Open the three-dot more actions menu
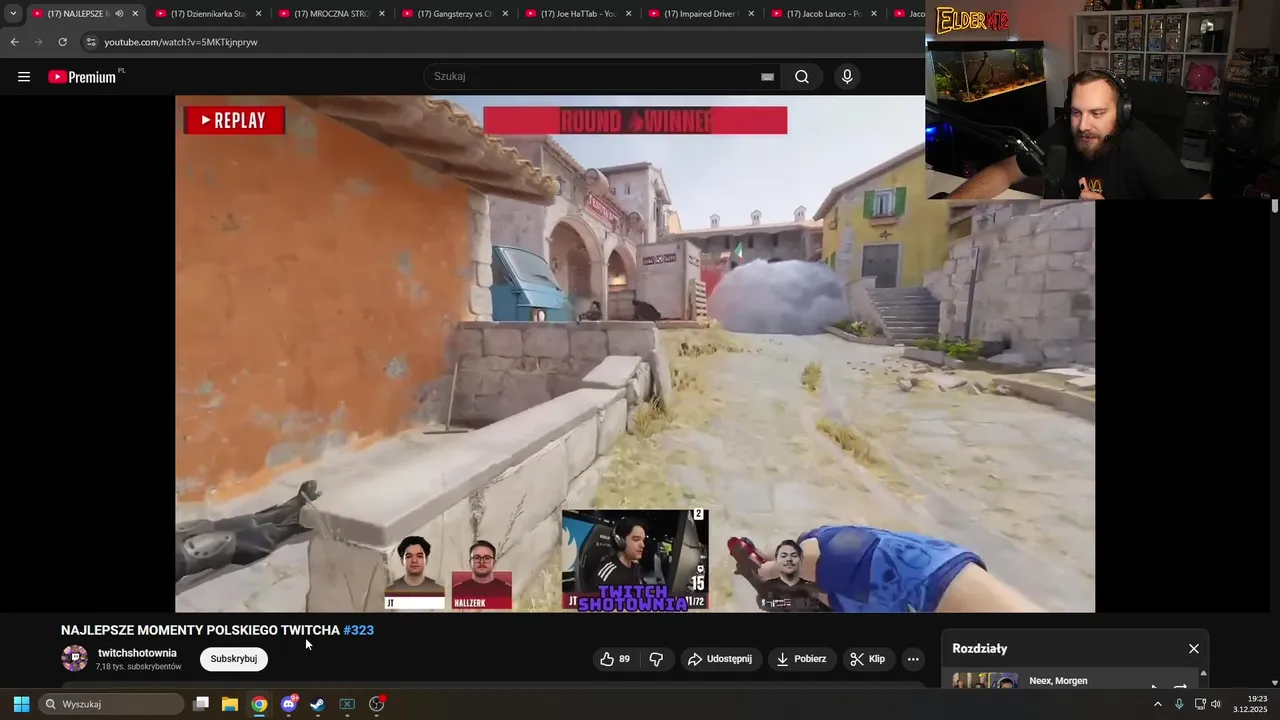 (x=912, y=659)
